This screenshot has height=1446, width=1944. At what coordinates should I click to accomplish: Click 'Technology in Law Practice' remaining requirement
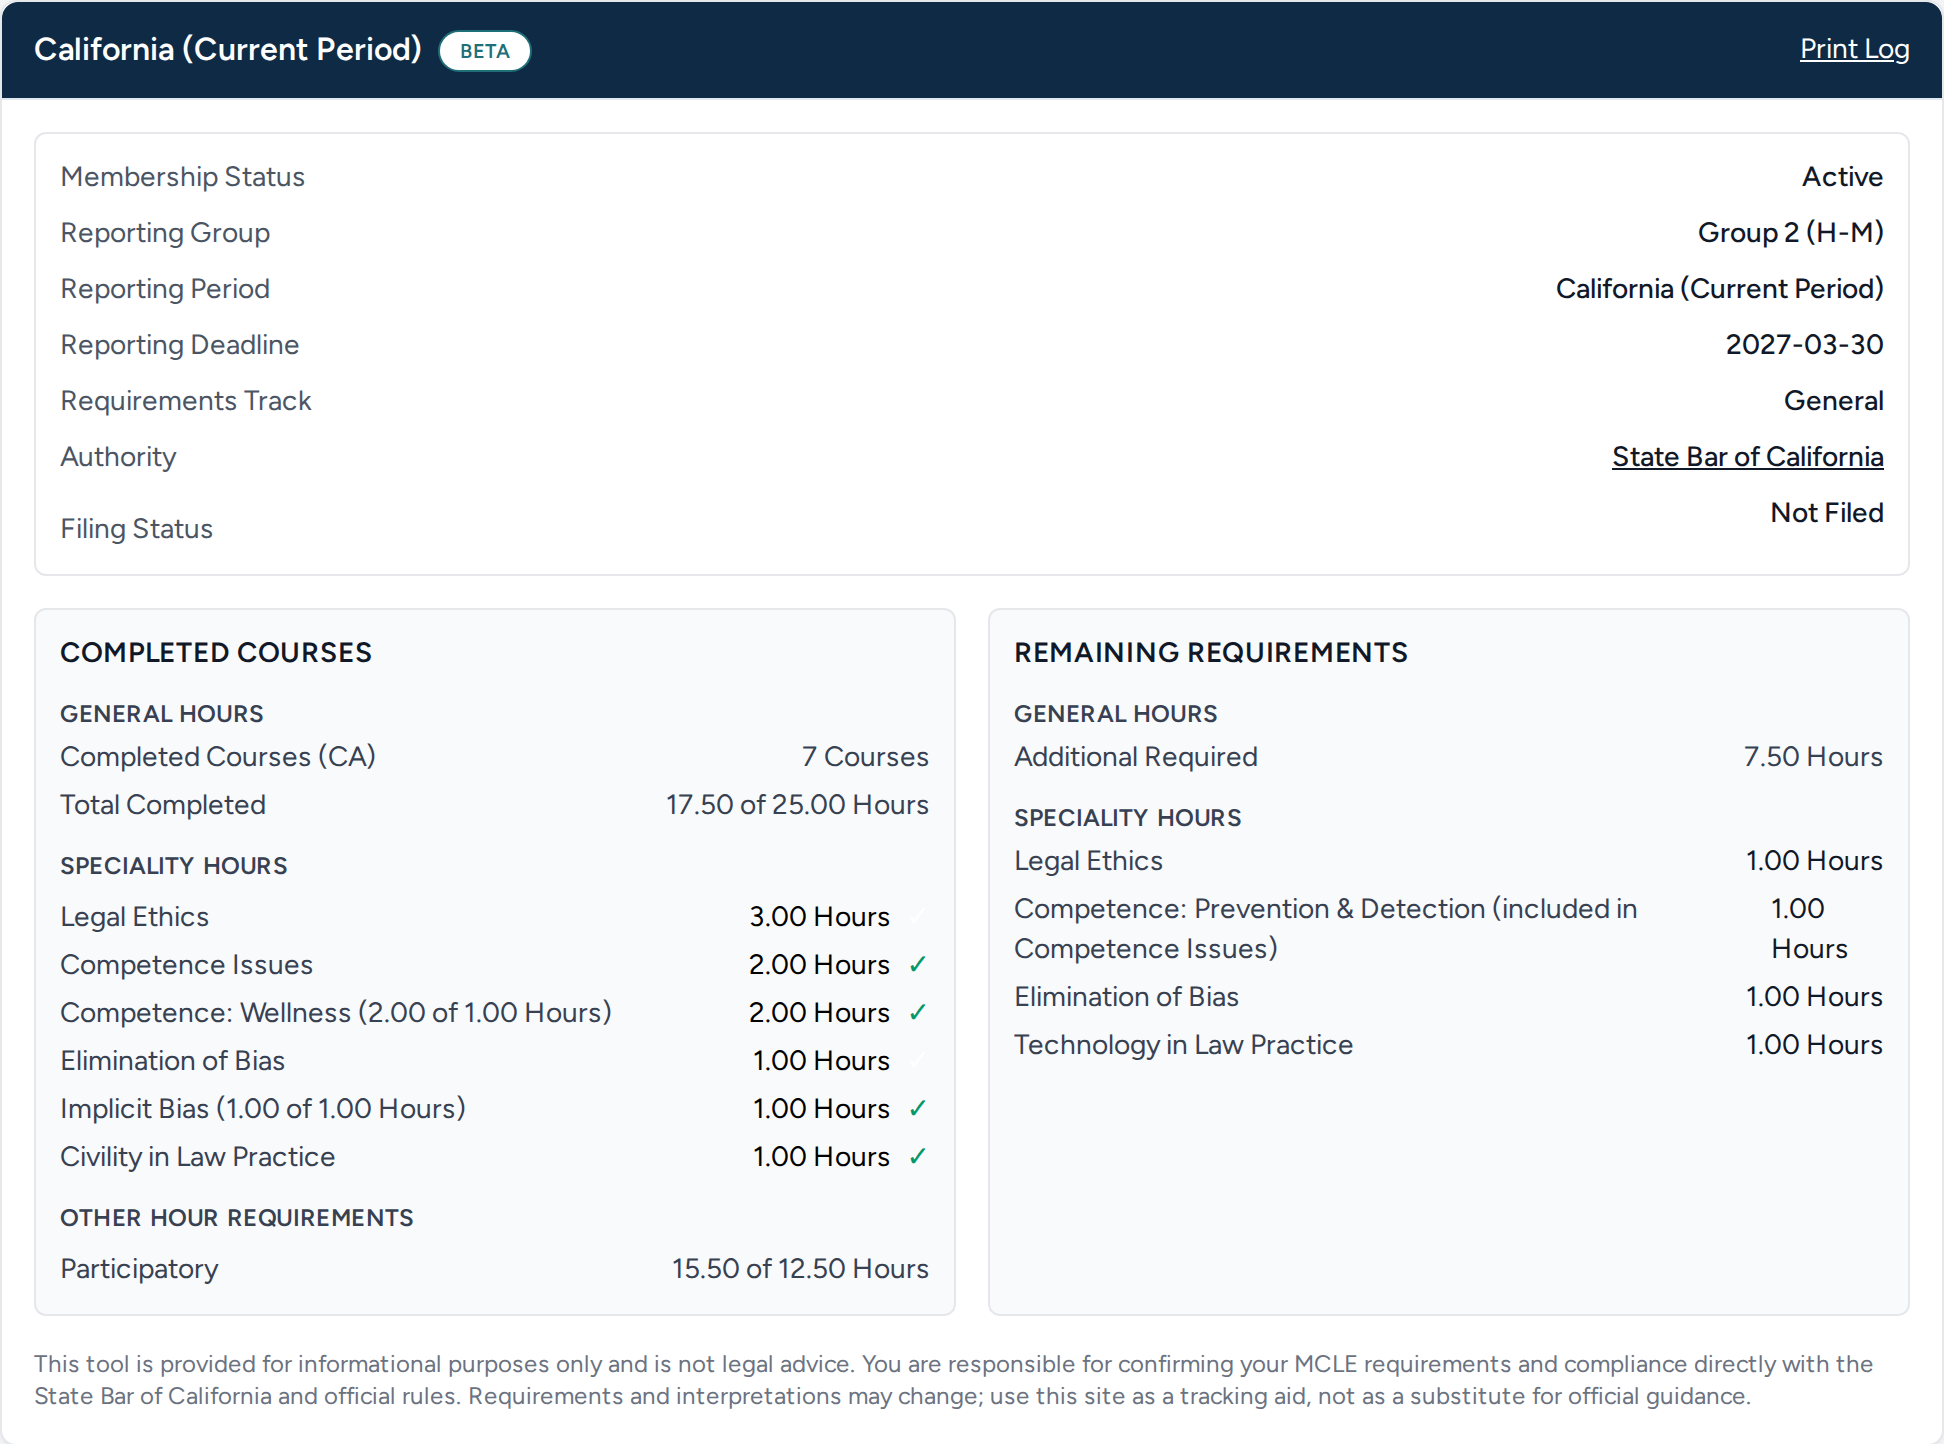point(1183,1045)
